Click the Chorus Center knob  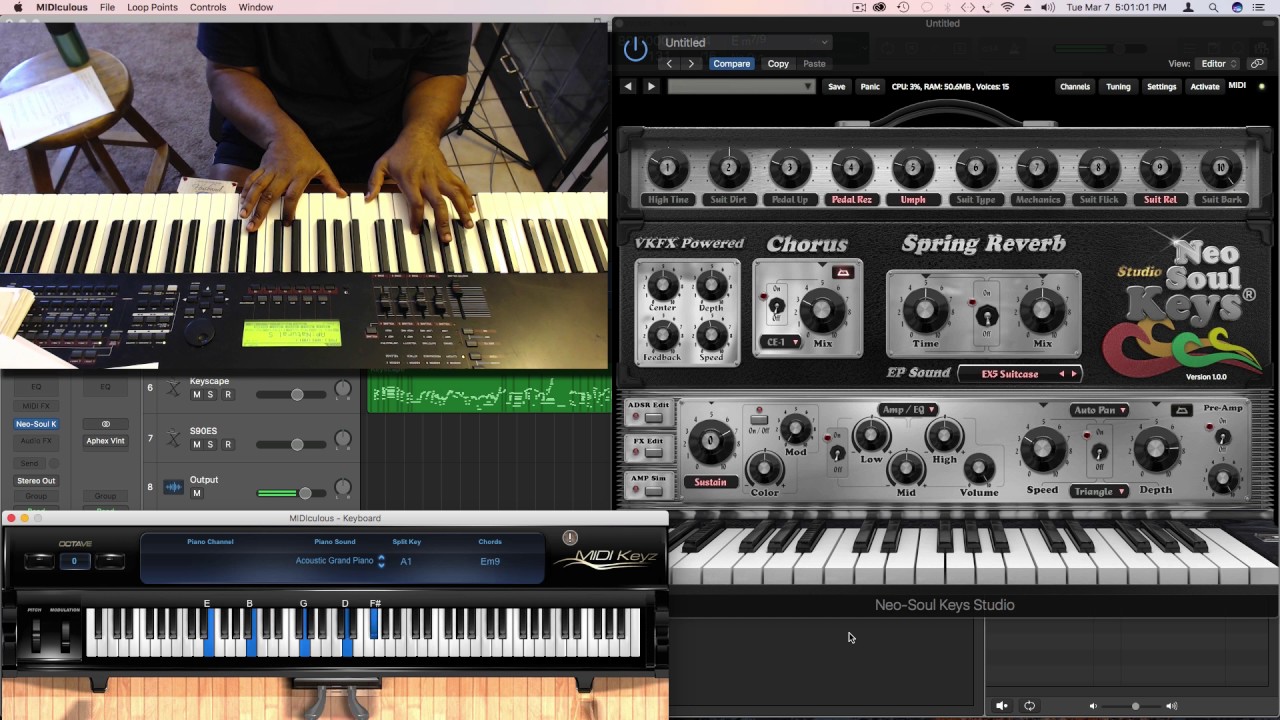point(662,286)
